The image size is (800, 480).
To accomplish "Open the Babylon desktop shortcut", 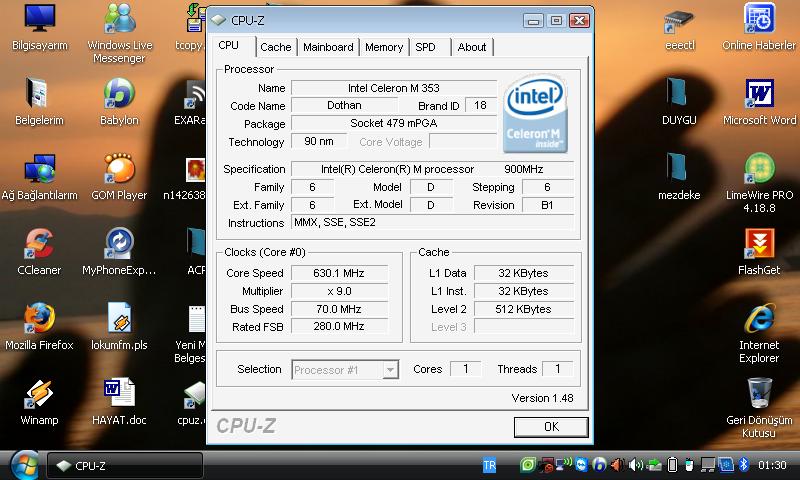I will (119, 94).
